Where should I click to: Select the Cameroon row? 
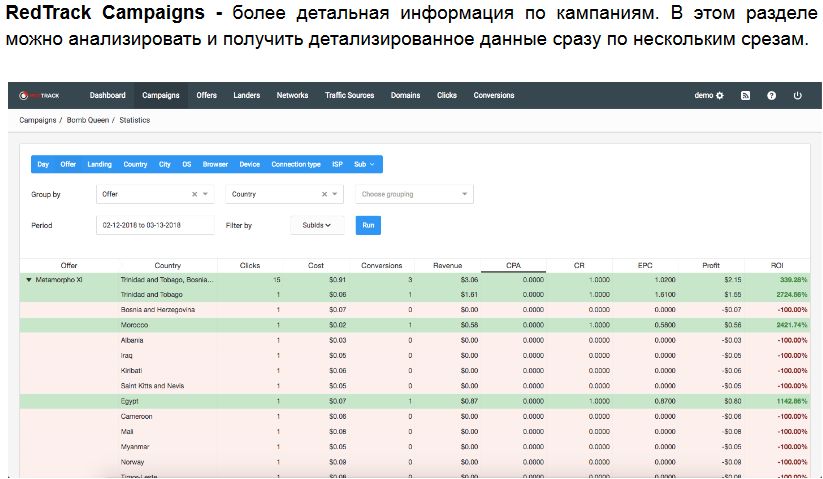pos(415,416)
